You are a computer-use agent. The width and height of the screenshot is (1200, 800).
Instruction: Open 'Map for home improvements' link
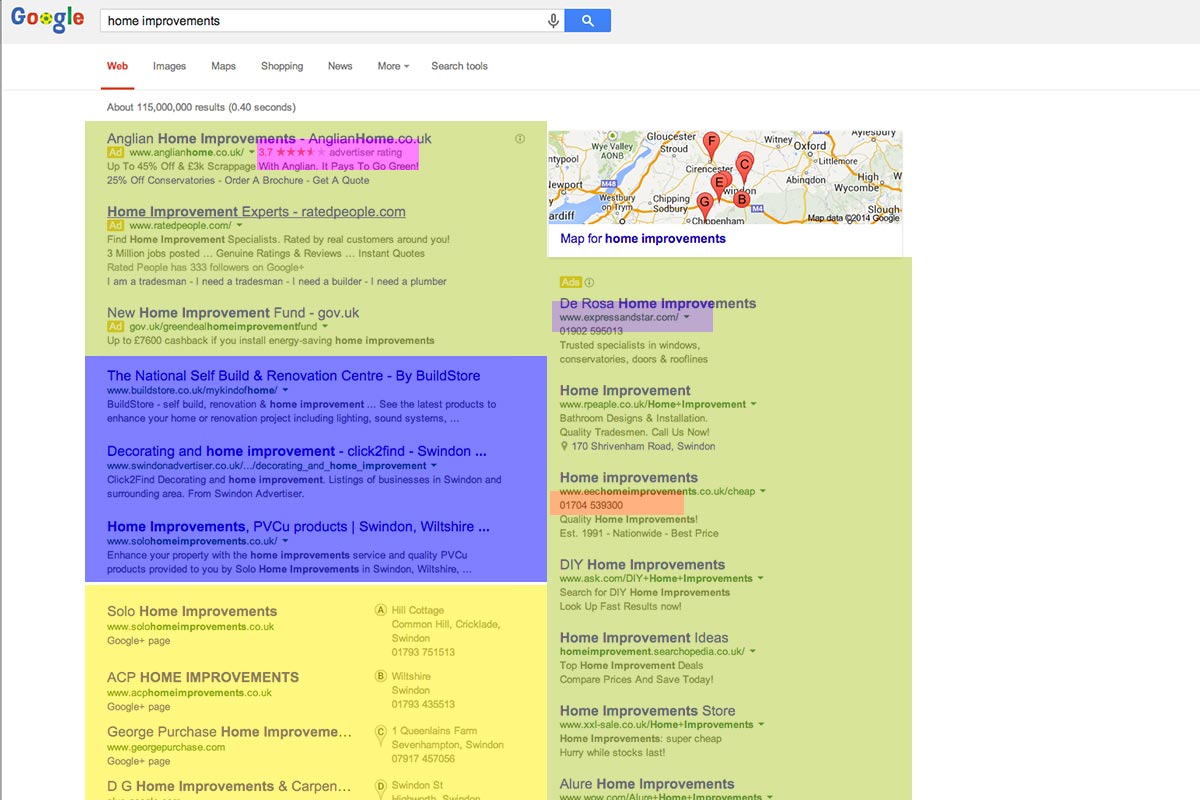(643, 239)
